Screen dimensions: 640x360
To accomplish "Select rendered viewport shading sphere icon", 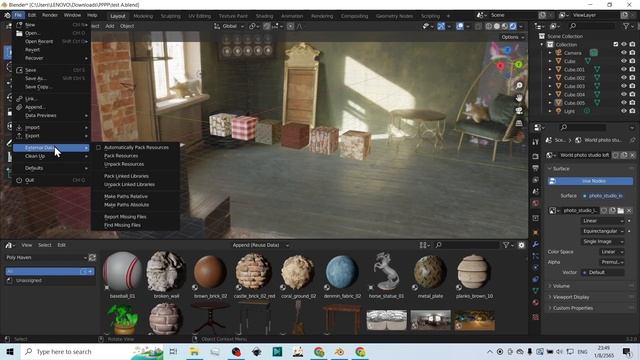I will click(x=513, y=26).
